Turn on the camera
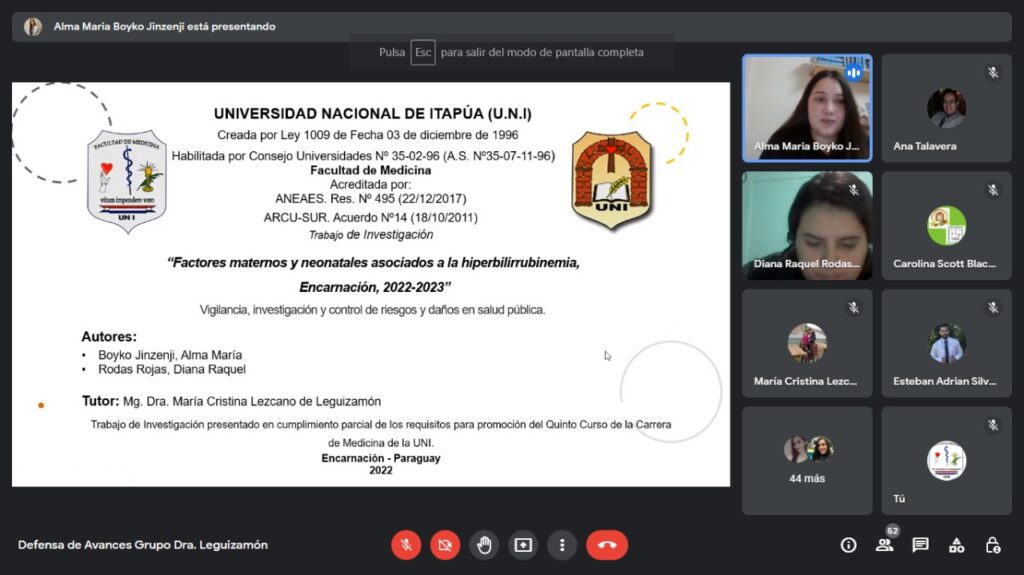The height and width of the screenshot is (575, 1024). pos(445,545)
